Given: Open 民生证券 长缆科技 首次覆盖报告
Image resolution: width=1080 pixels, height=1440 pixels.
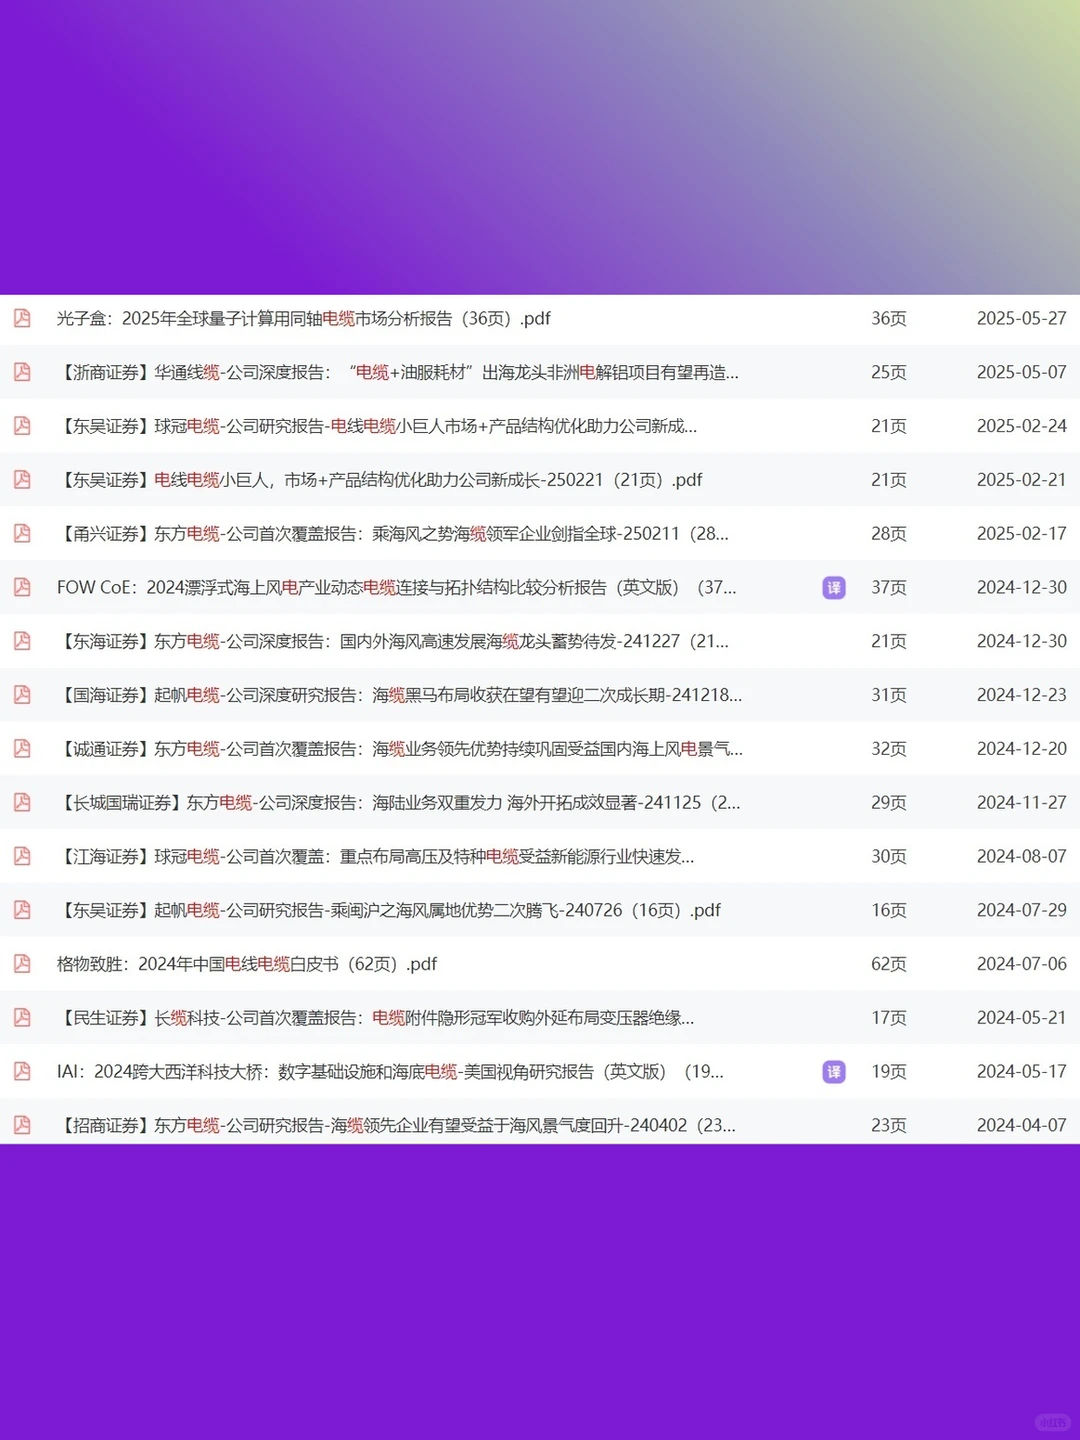Looking at the screenshot, I should tap(376, 1018).
